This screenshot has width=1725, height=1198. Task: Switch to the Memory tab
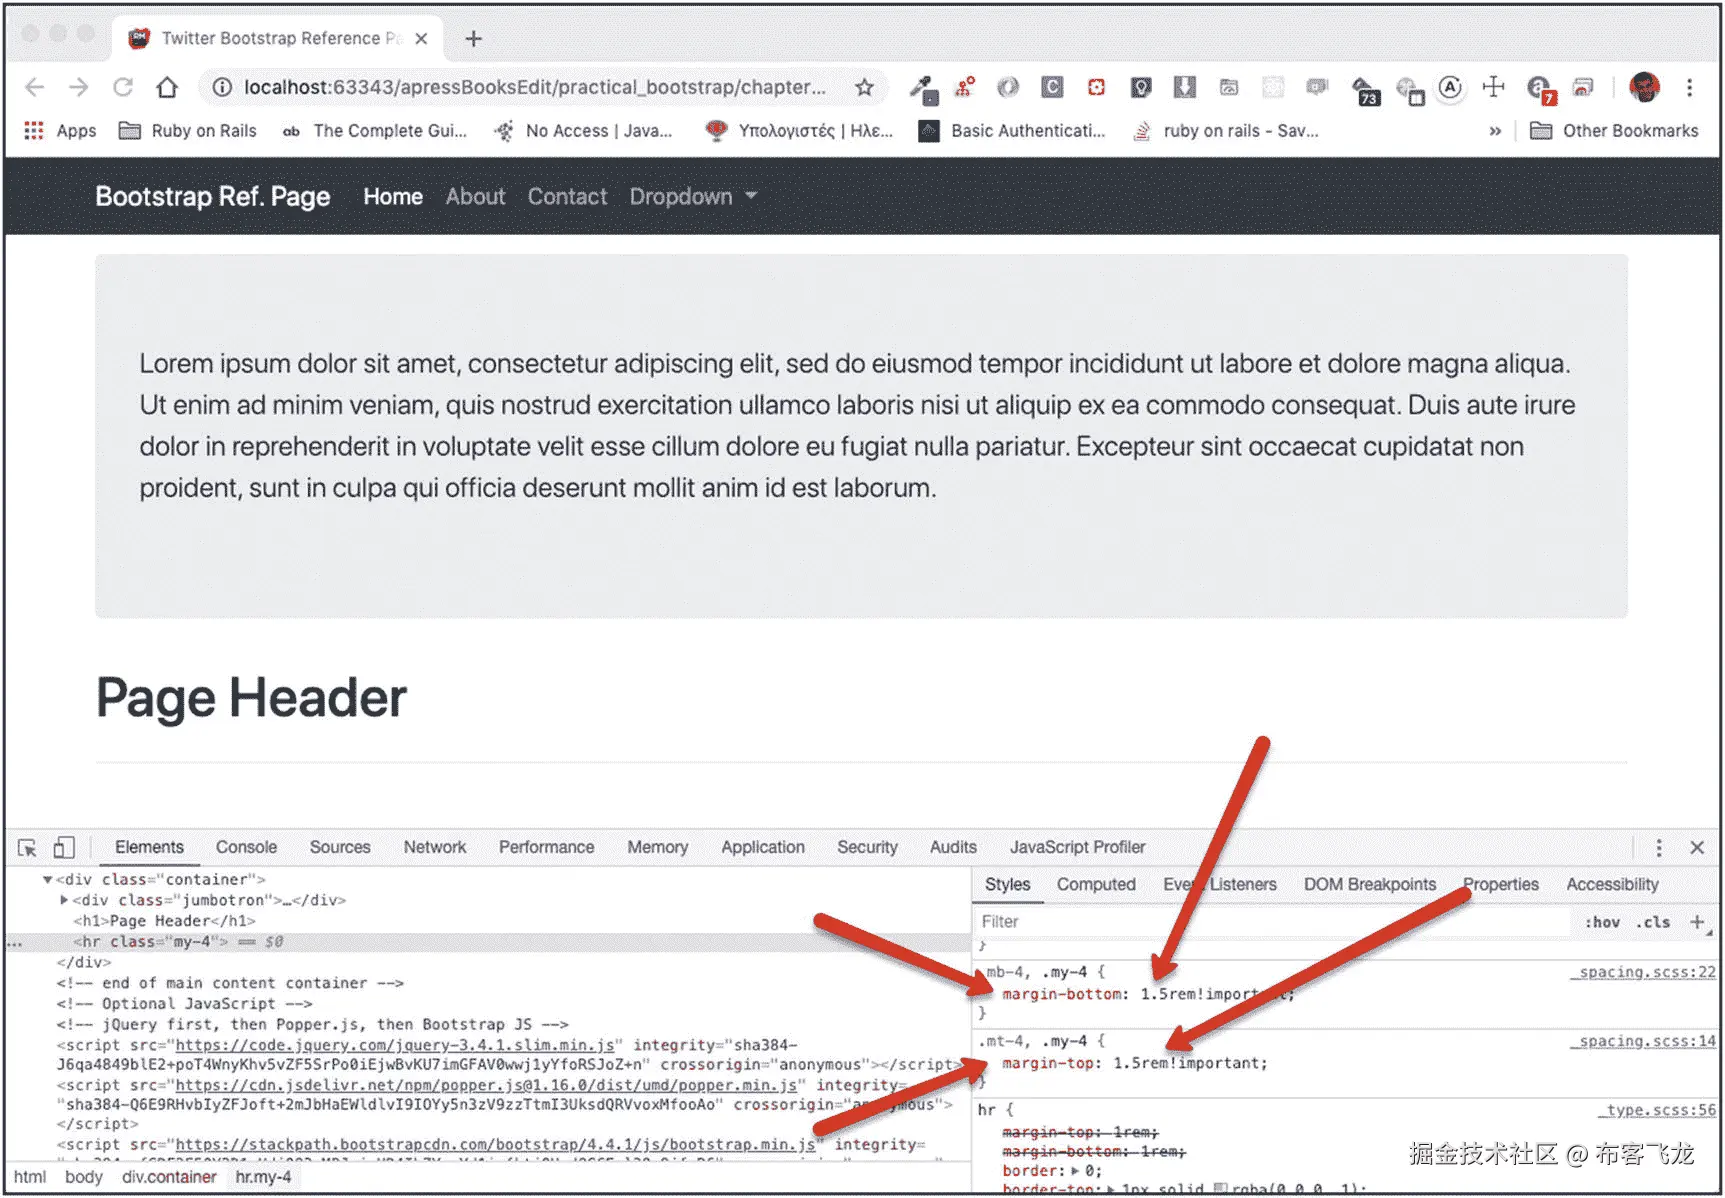click(658, 847)
